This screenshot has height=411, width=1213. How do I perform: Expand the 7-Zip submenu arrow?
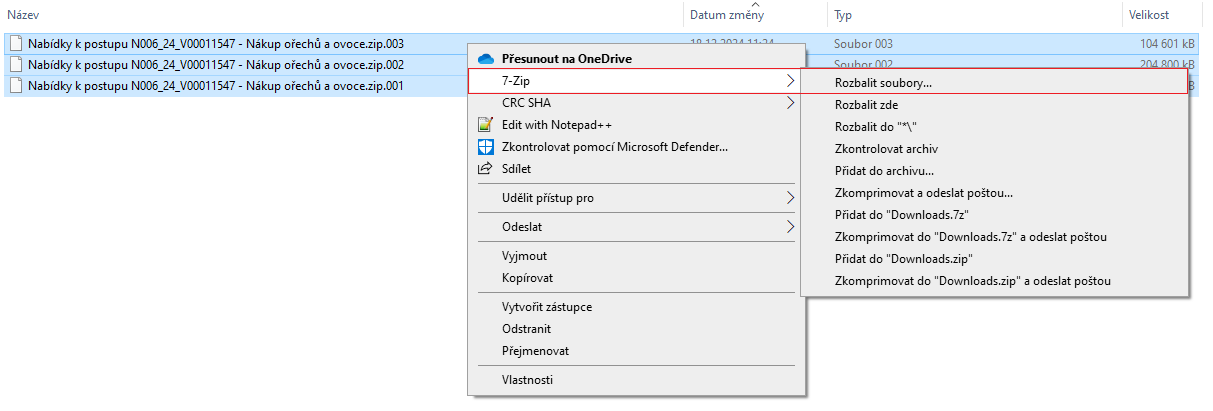click(790, 81)
